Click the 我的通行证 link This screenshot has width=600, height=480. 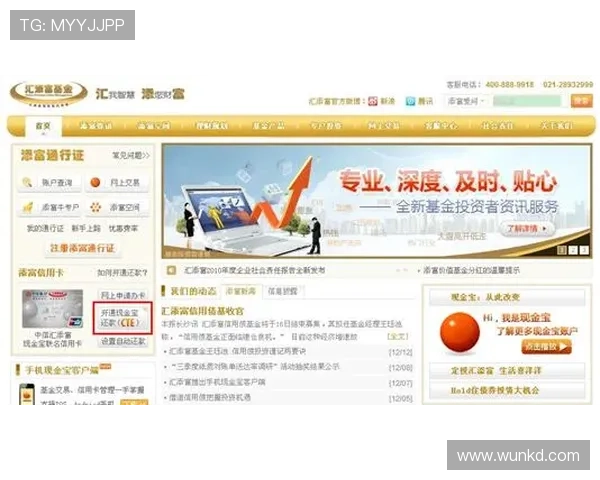45,229
